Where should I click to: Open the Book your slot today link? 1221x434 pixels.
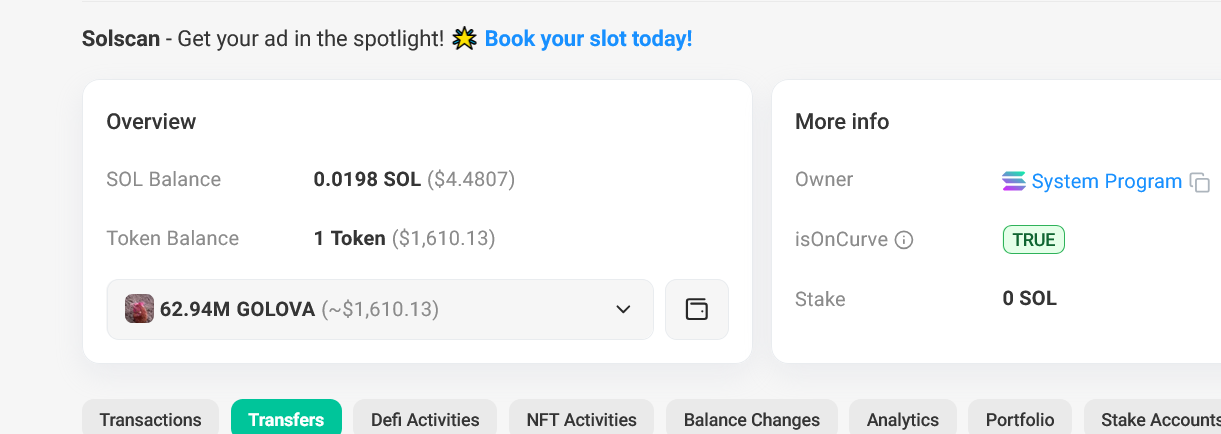pyautogui.click(x=588, y=40)
